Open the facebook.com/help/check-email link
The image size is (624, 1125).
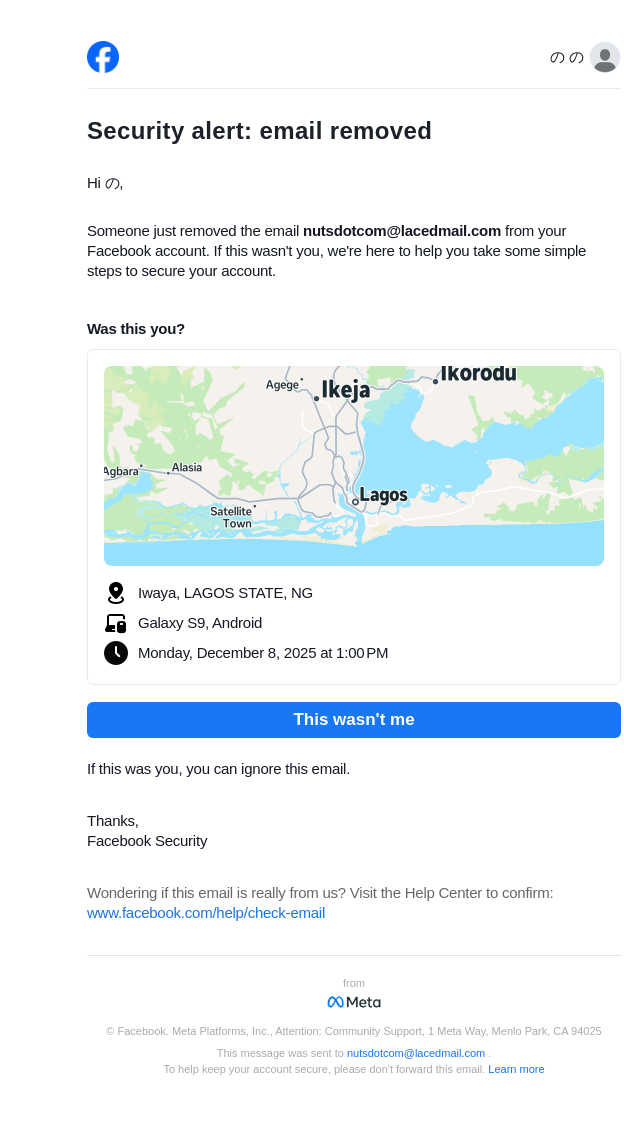(x=206, y=913)
